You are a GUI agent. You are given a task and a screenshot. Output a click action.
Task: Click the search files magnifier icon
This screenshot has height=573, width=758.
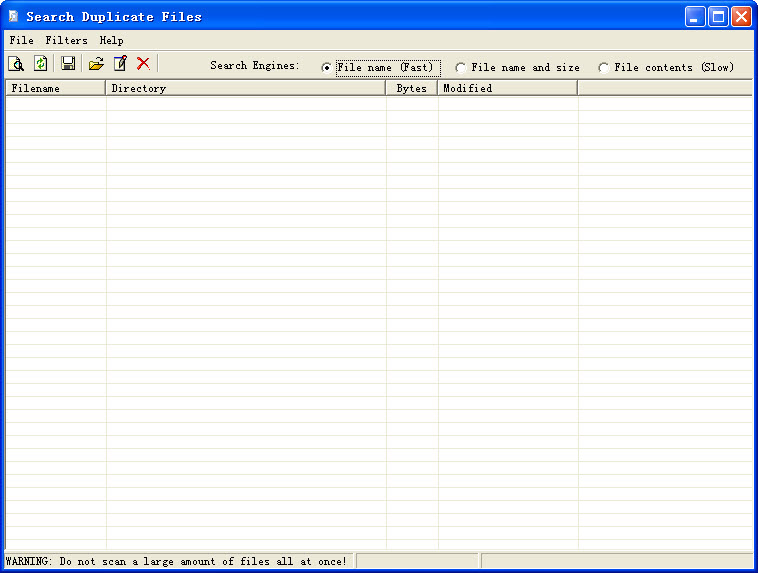(16, 64)
